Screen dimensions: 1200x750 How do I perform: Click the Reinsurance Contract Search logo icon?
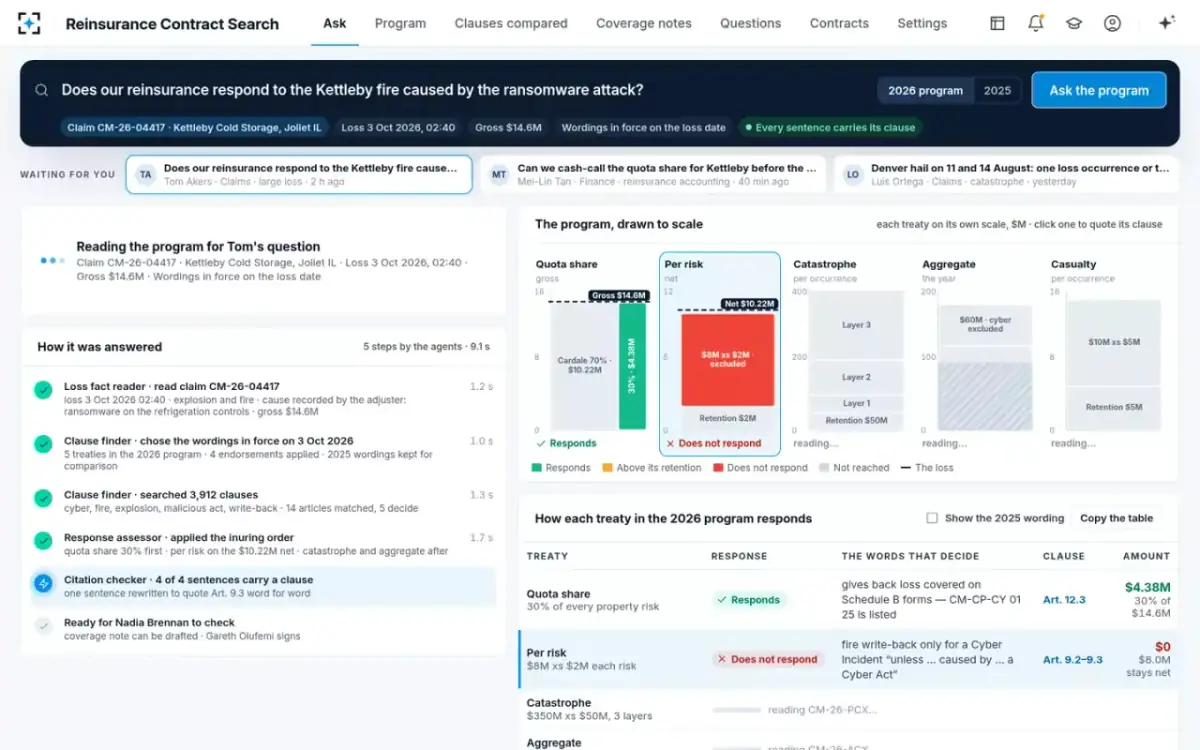pos(30,23)
